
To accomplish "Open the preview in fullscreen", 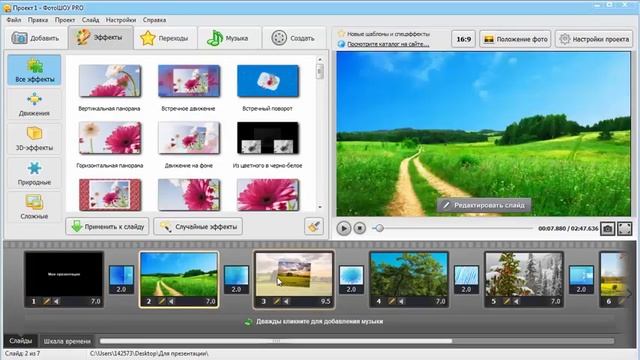I will pyautogui.click(x=624, y=229).
